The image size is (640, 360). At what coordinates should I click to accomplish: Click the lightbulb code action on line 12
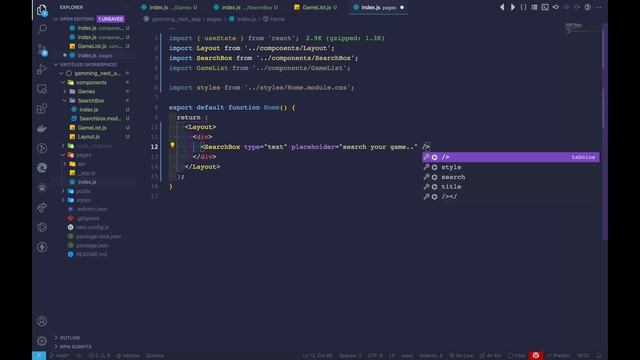(172, 145)
